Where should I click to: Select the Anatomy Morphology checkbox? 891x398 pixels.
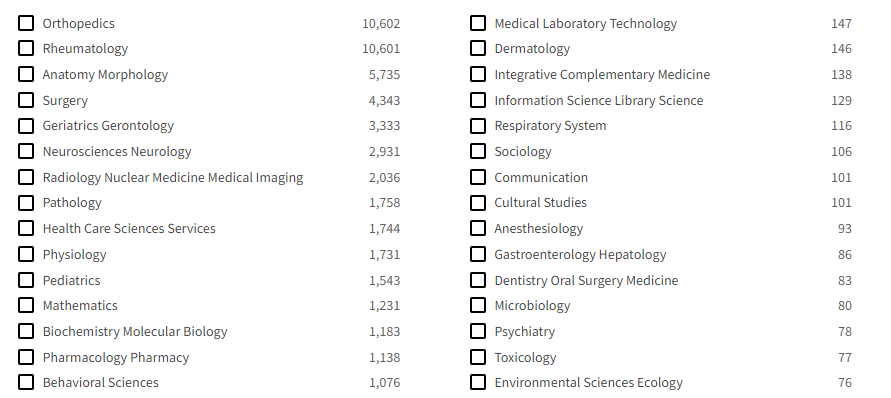pos(26,74)
